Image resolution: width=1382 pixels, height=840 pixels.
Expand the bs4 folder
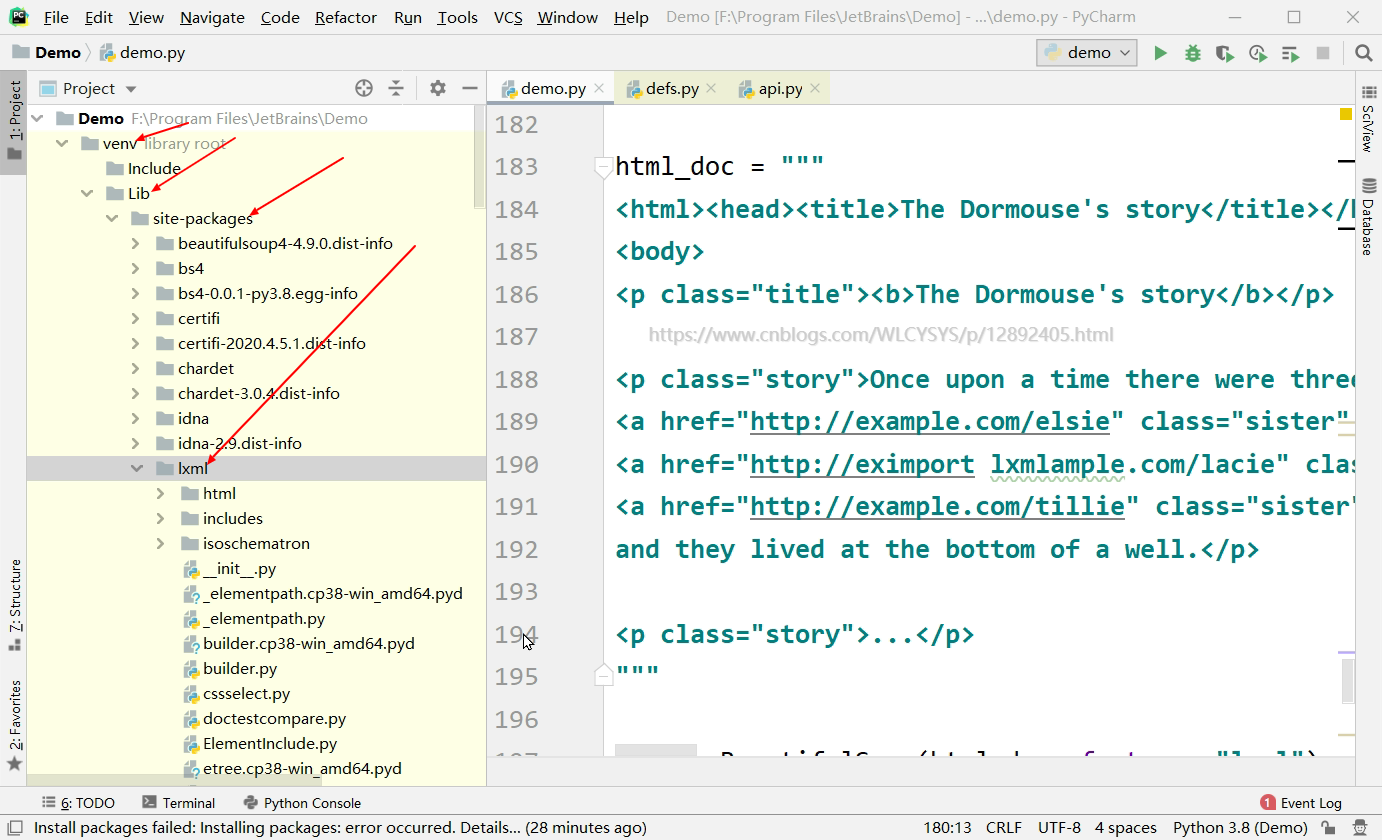pyautogui.click(x=137, y=268)
